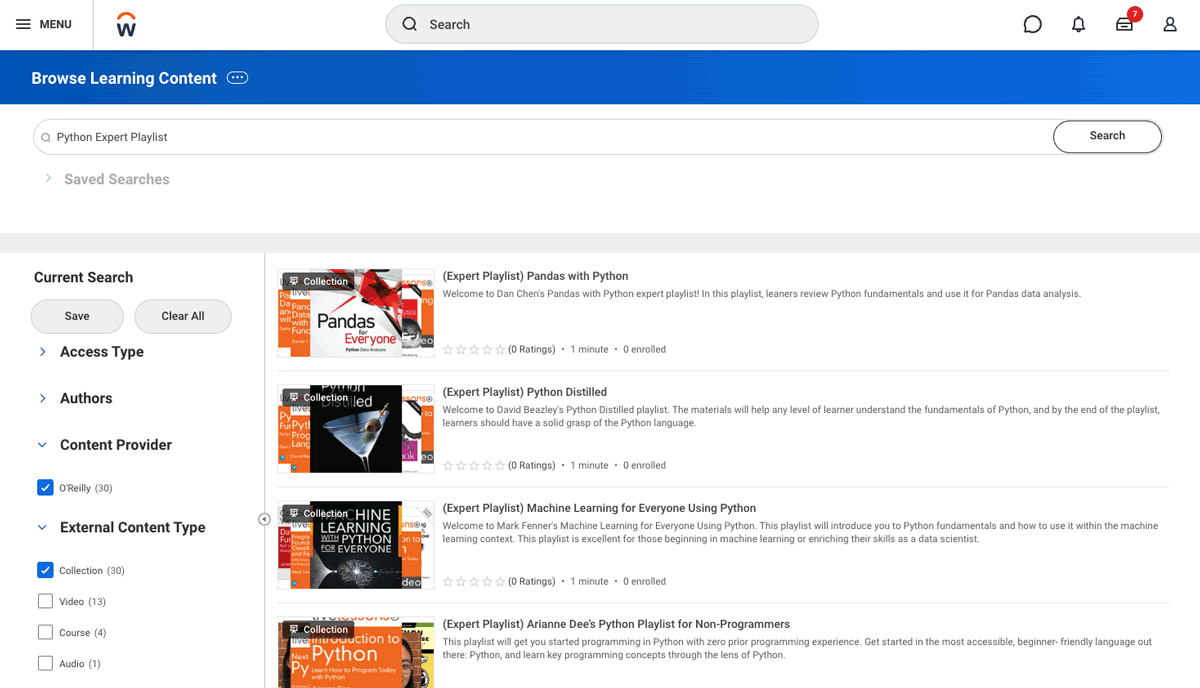Click magnifier icon in learning content search field
This screenshot has height=688, width=1200.
[x=46, y=138]
